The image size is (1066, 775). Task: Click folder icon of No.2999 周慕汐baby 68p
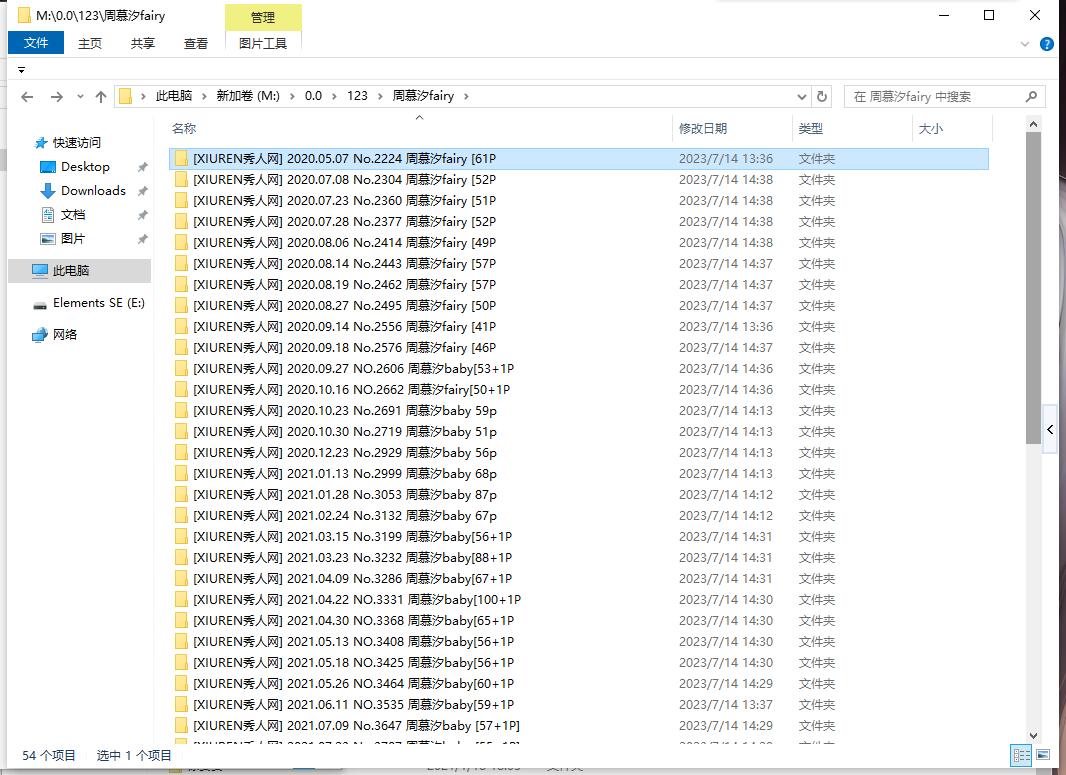pyautogui.click(x=181, y=474)
